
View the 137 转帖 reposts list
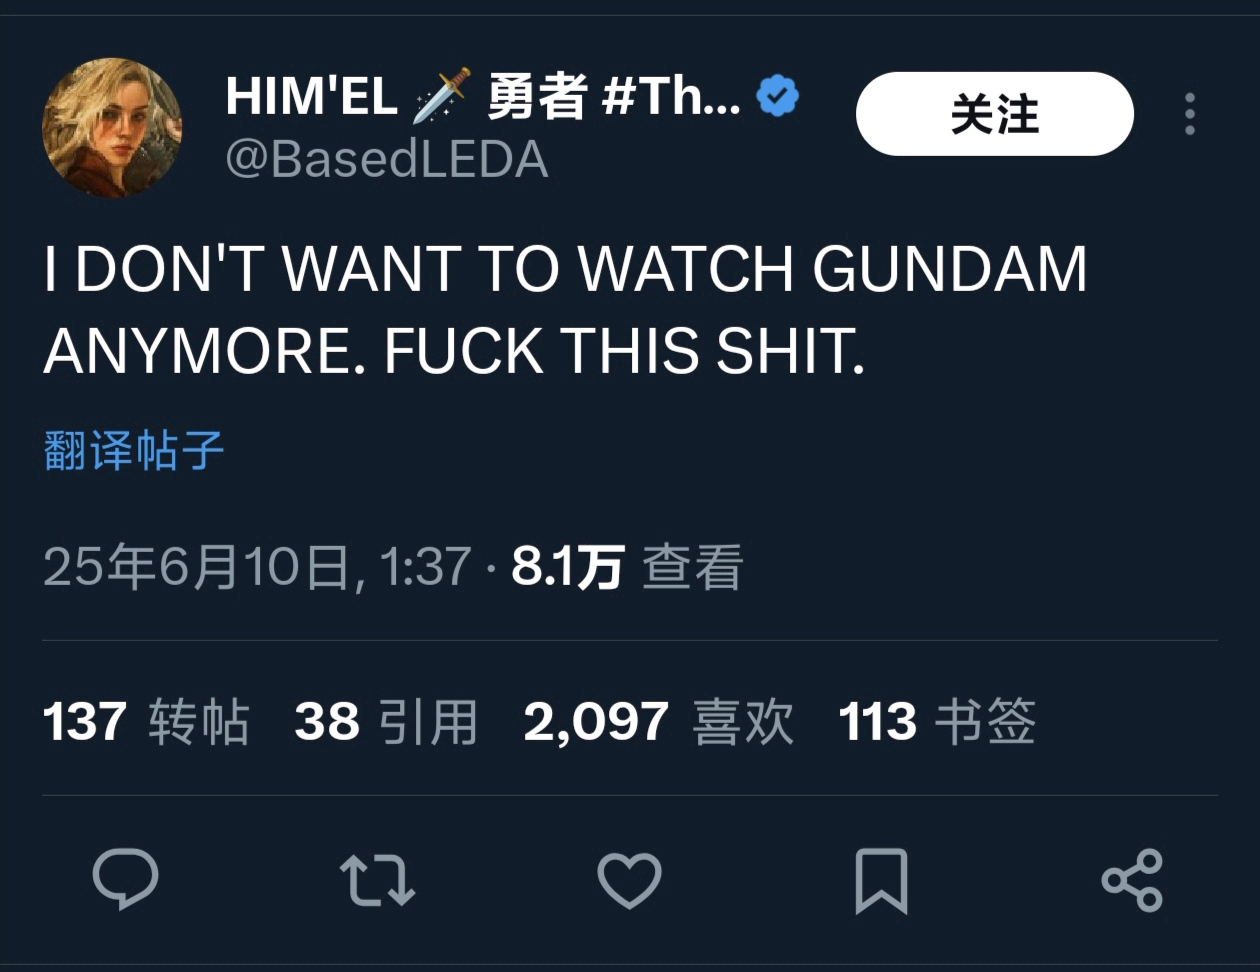(146, 721)
